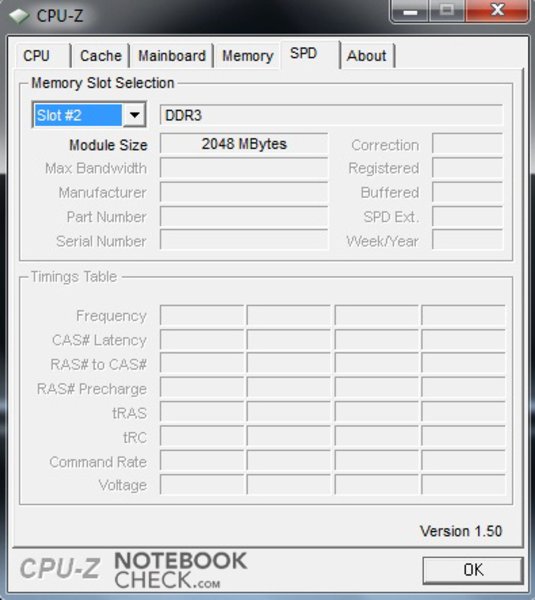The height and width of the screenshot is (600, 535).
Task: Click the Frequency label
Action: pyautogui.click(x=111, y=316)
